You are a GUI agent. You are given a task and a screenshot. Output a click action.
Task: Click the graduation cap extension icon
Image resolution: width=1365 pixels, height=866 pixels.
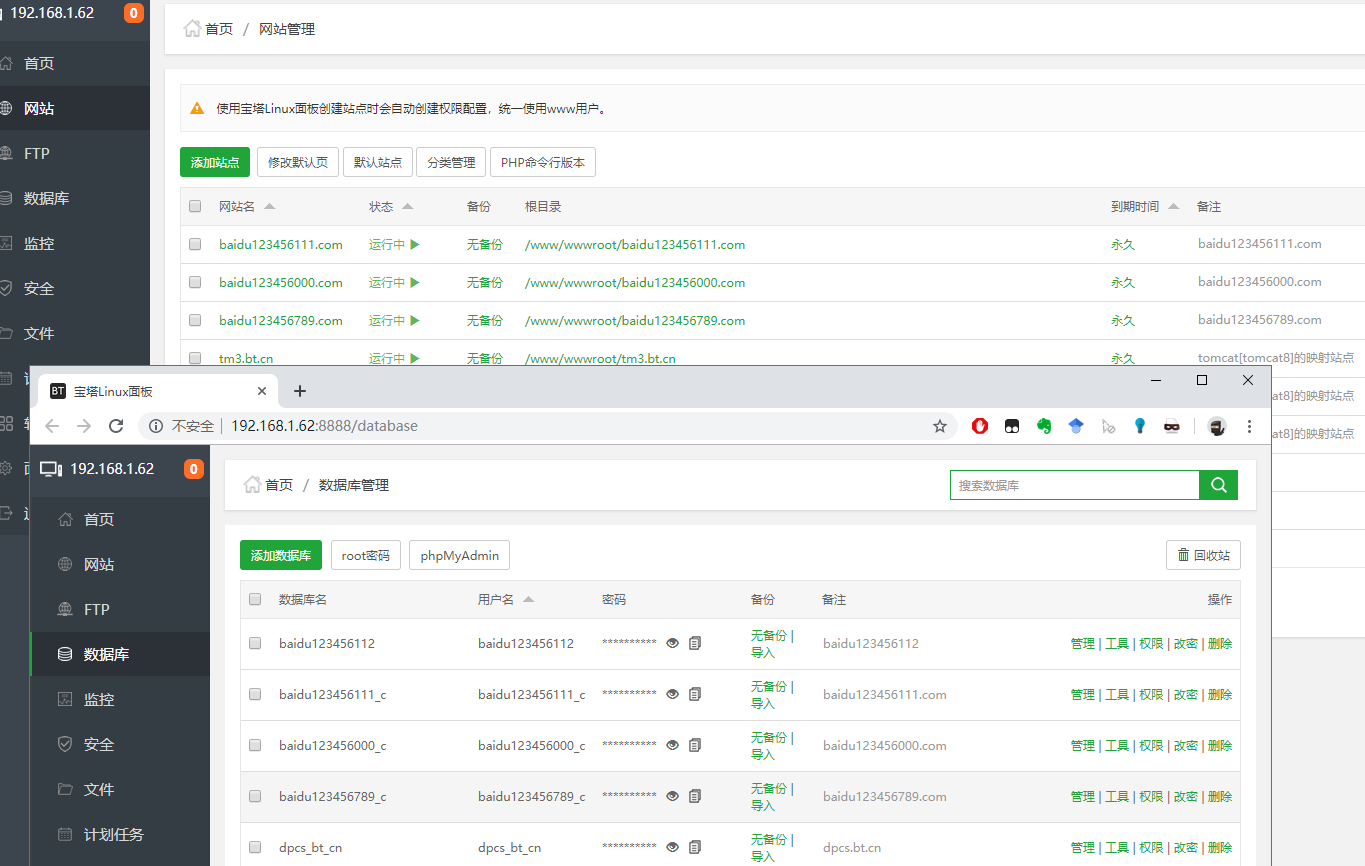1076,426
